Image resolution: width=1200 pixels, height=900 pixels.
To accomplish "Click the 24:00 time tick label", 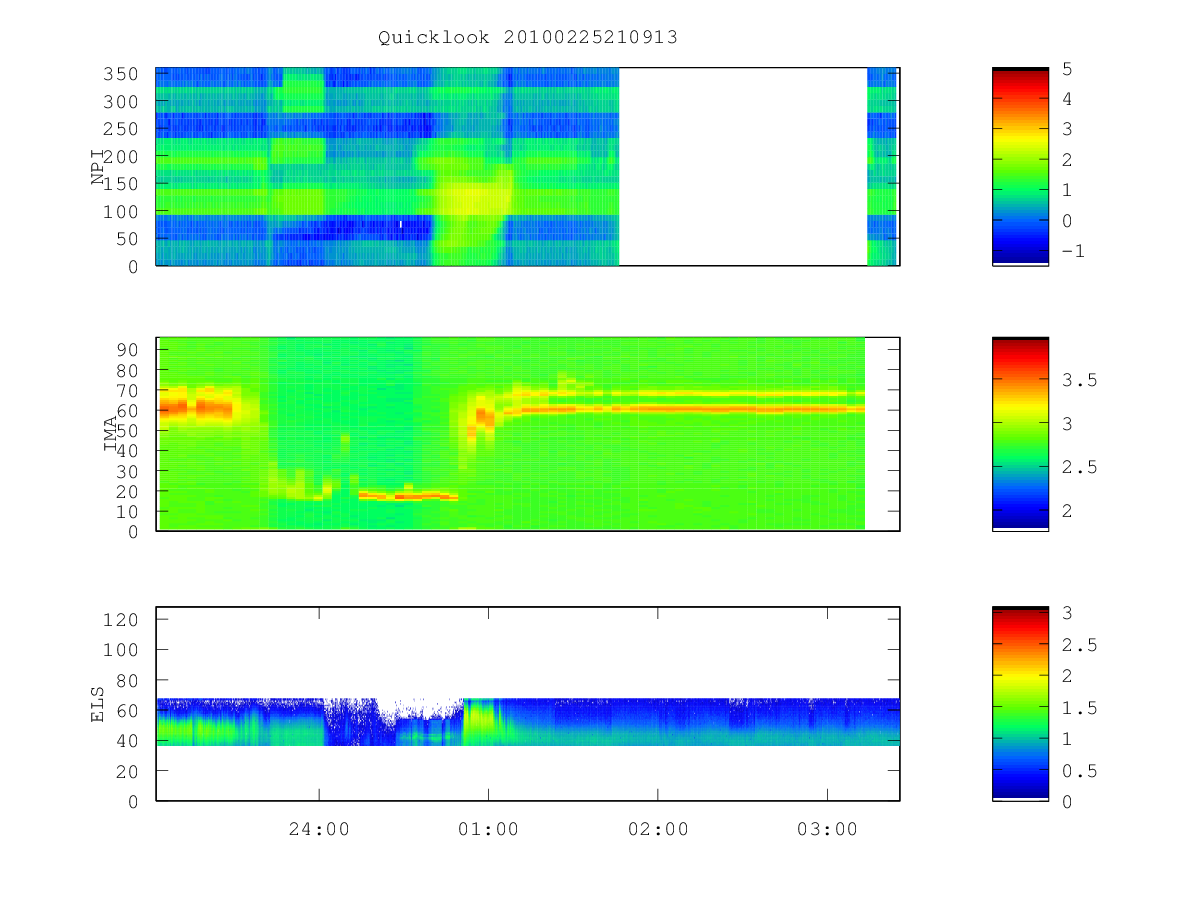I will pyautogui.click(x=319, y=829).
